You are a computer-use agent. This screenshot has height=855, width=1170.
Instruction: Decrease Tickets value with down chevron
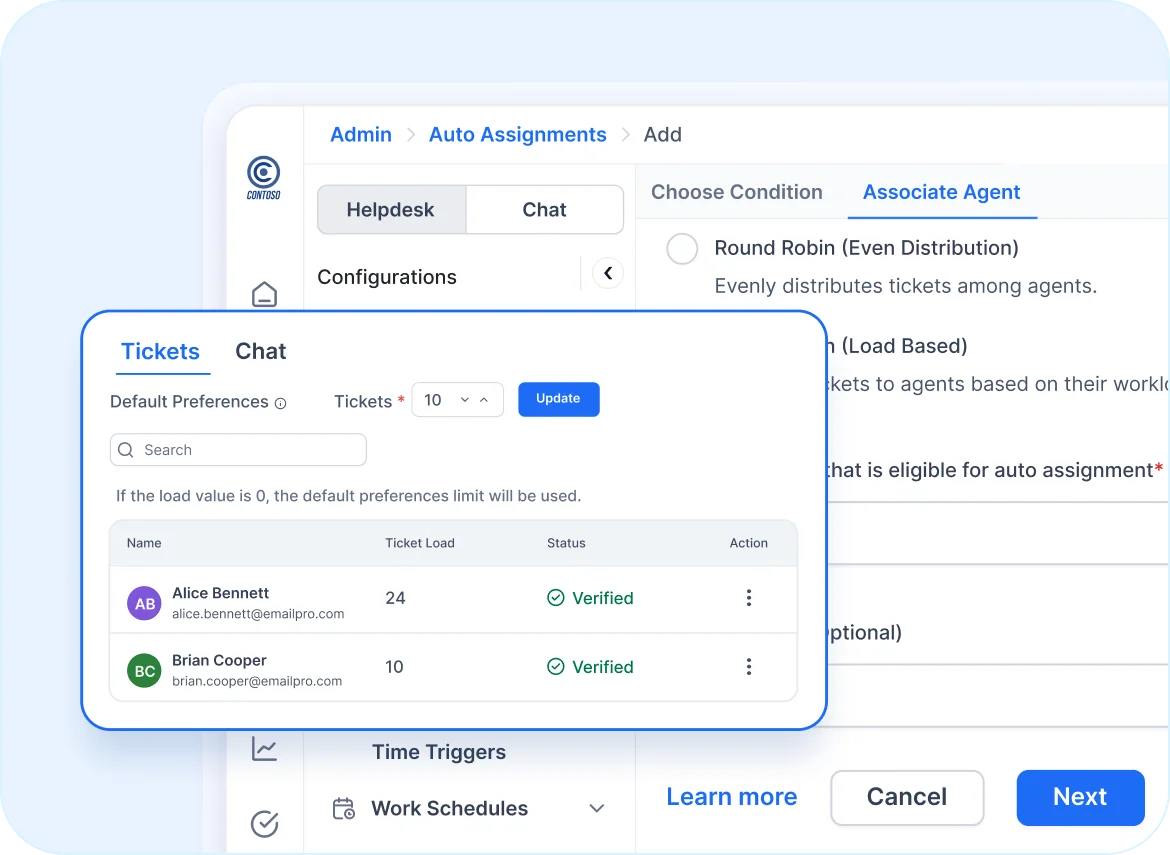coord(465,400)
